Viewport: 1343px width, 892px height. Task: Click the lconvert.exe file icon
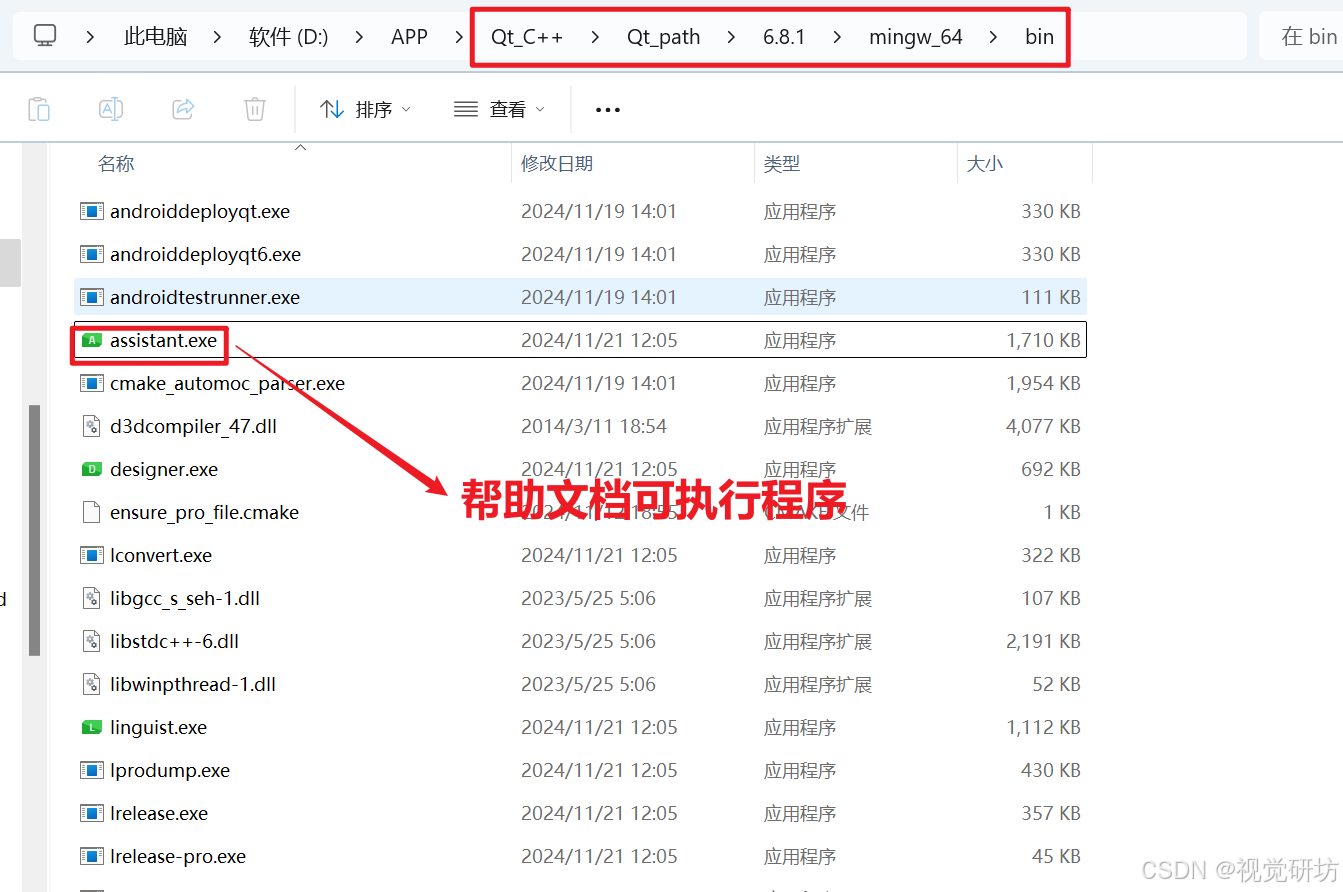pyautogui.click(x=92, y=555)
